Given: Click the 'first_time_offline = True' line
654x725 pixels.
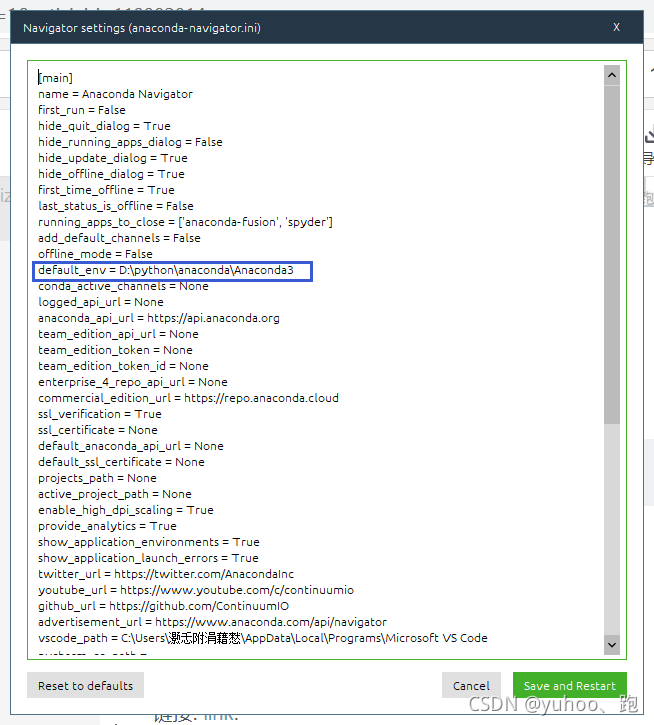Looking at the screenshot, I should pyautogui.click(x=106, y=190).
